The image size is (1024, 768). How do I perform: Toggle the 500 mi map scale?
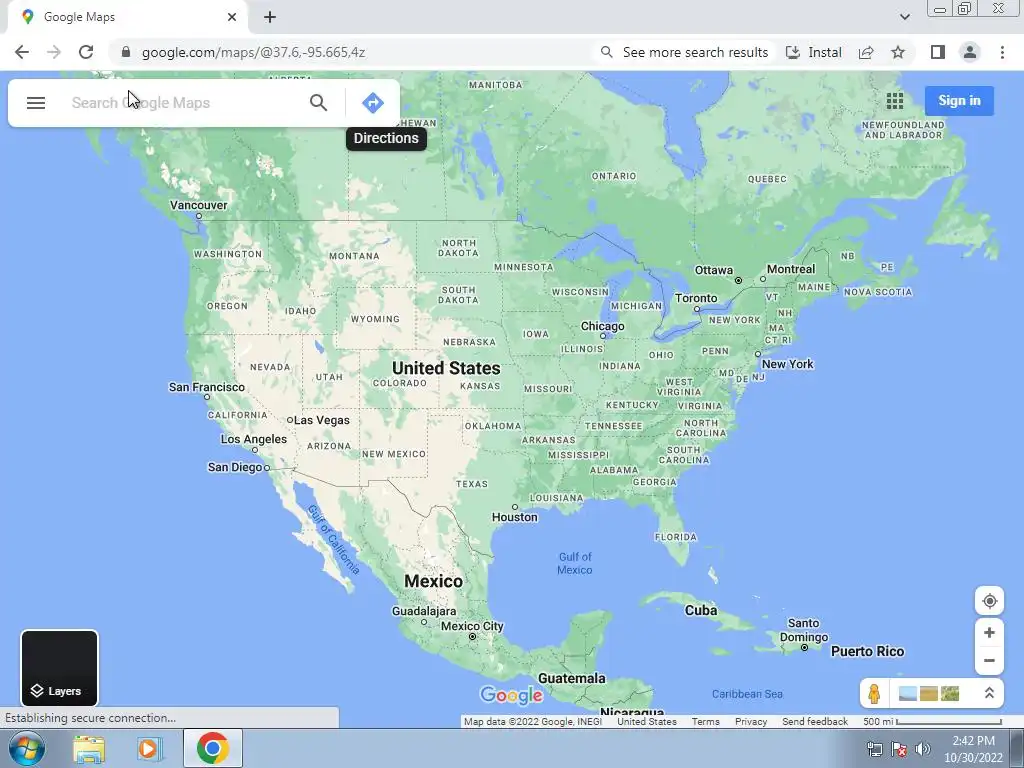click(x=932, y=722)
